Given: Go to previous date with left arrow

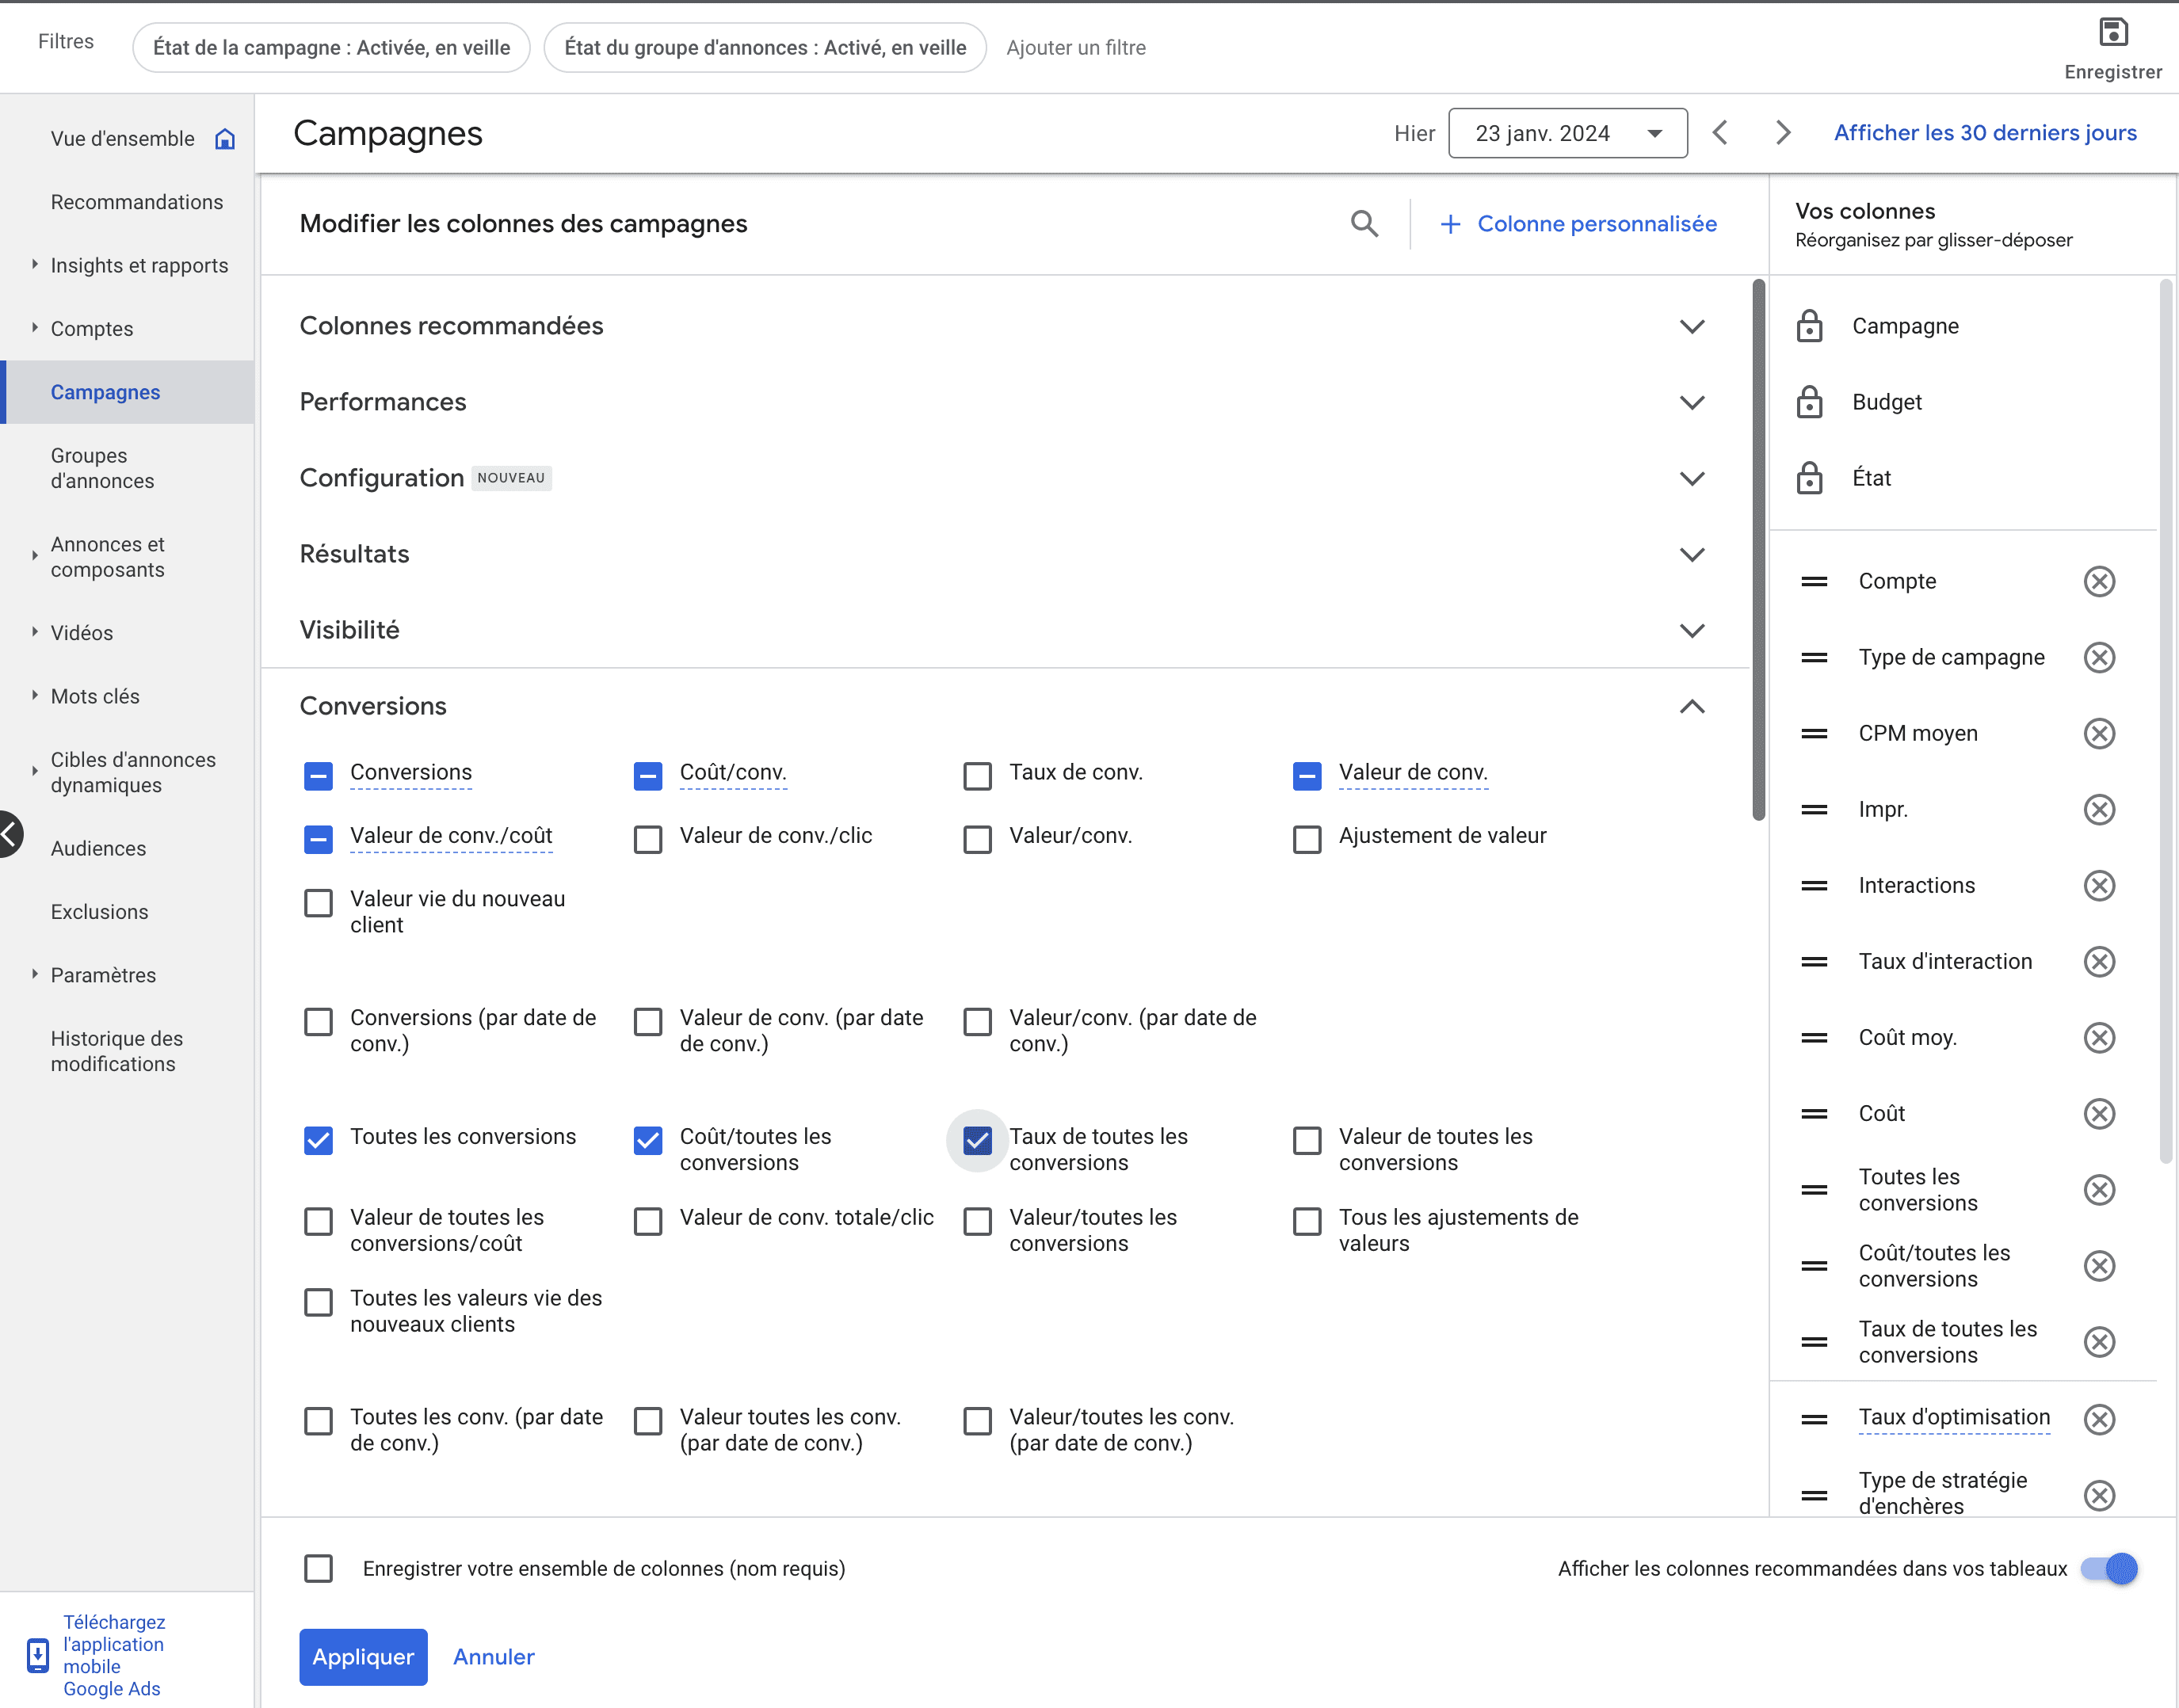Looking at the screenshot, I should [x=1720, y=133].
